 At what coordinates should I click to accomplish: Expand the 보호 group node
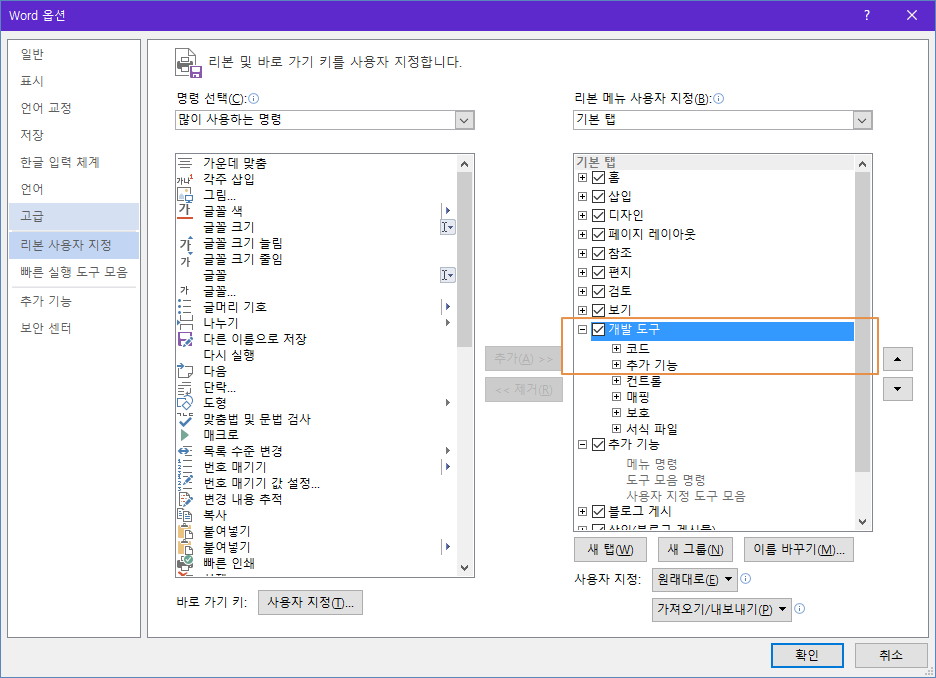[617, 412]
